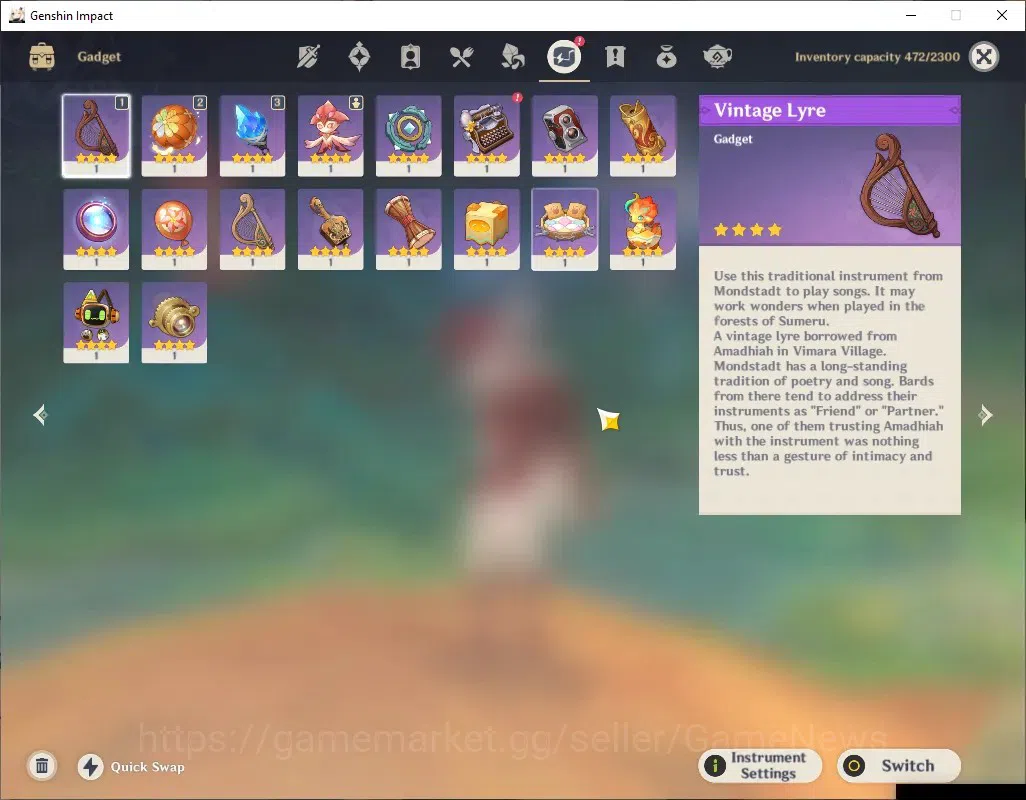Click the Gadget label beside backpack

pos(99,57)
